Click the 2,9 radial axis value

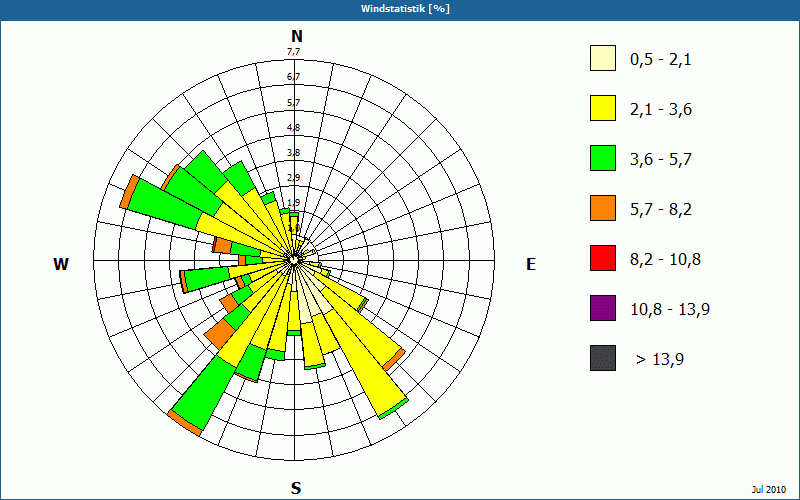[293, 178]
